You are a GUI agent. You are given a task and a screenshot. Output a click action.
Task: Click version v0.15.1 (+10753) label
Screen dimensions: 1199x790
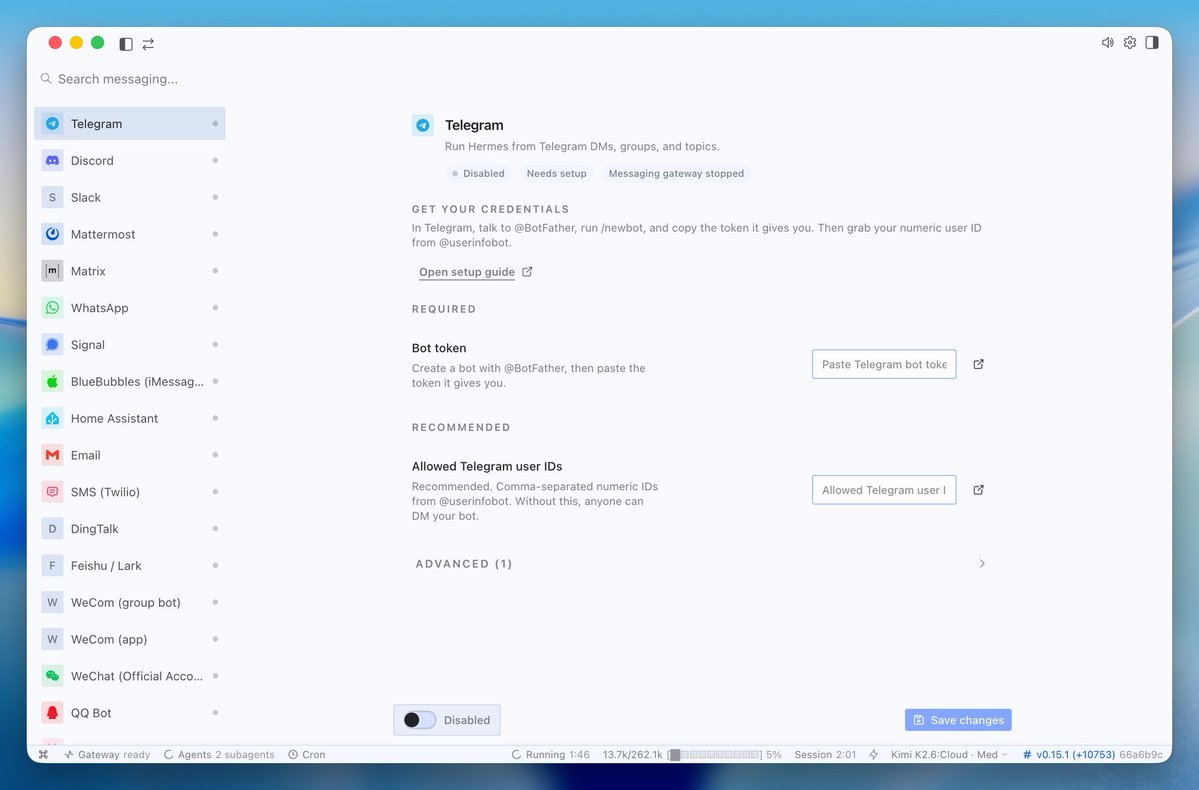pos(1069,754)
